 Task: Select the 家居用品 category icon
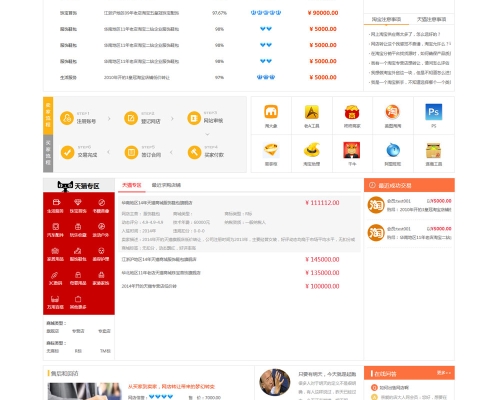pyautogui.click(x=55, y=254)
